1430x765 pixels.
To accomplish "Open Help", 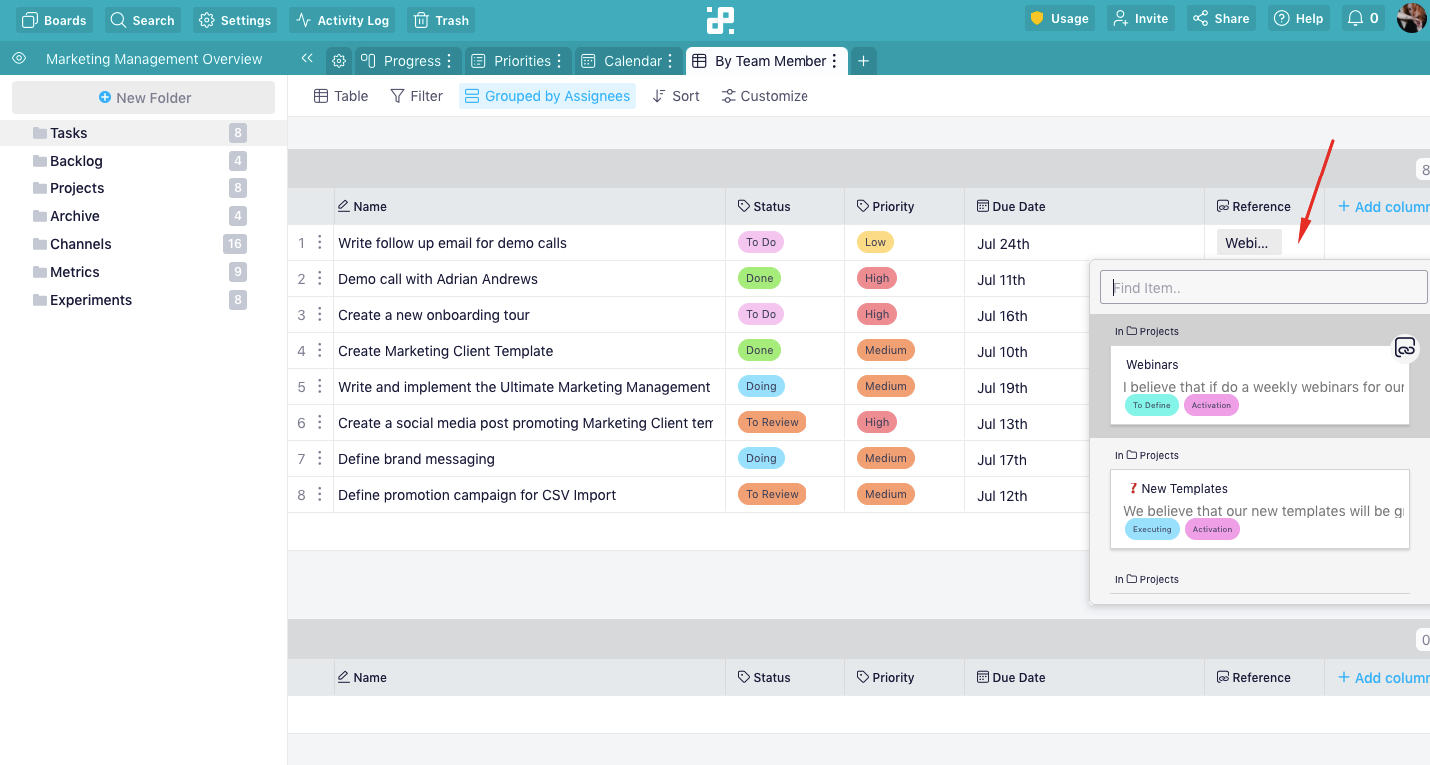I will (x=1299, y=18).
